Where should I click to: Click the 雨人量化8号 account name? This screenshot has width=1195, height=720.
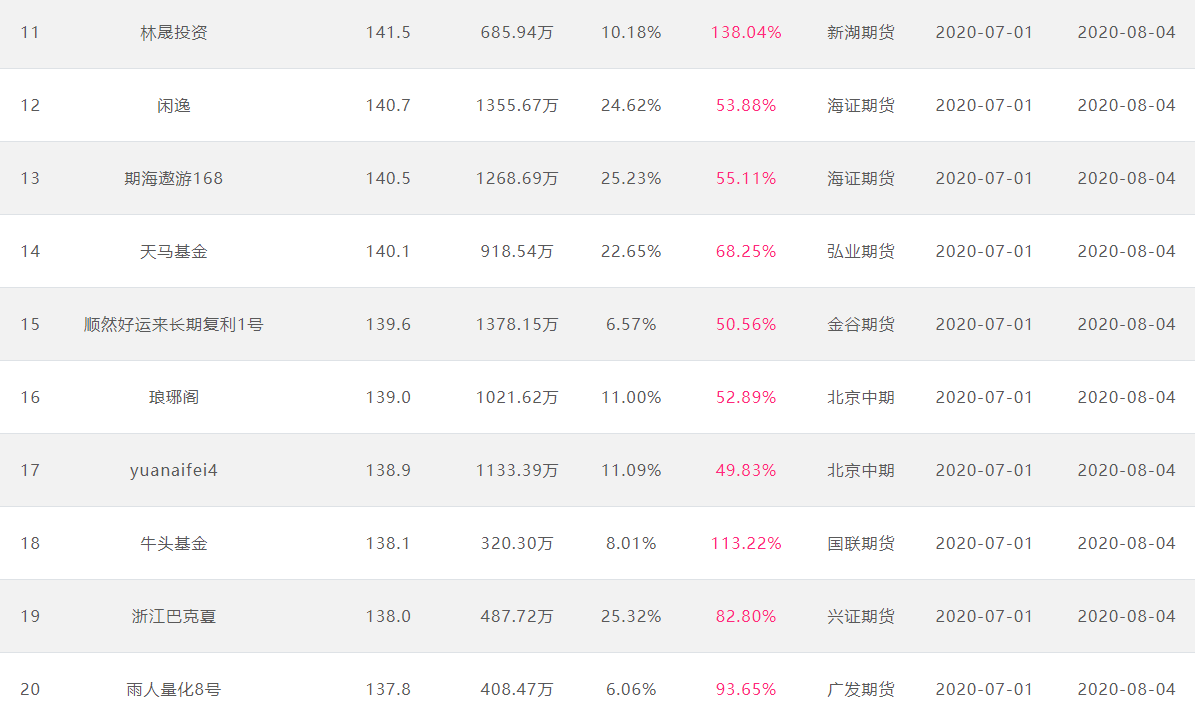174,689
